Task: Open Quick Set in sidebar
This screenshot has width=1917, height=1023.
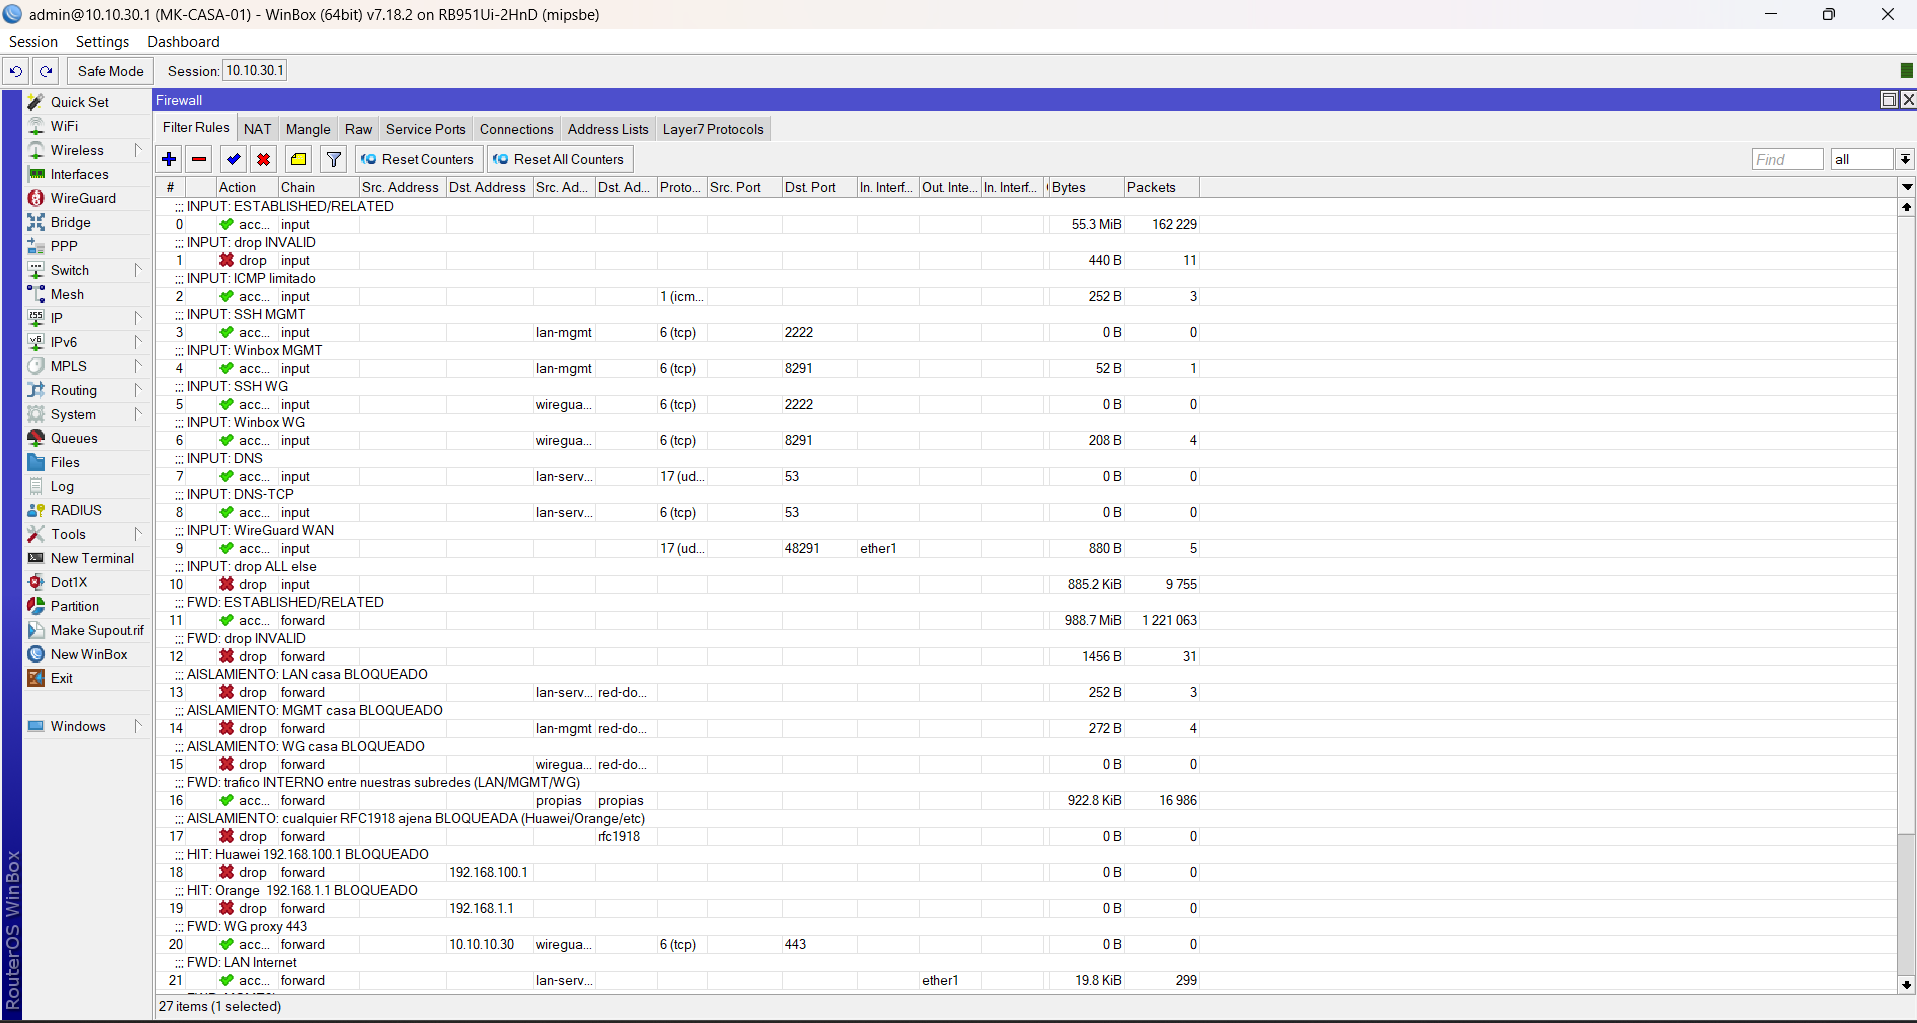Action: (x=80, y=102)
